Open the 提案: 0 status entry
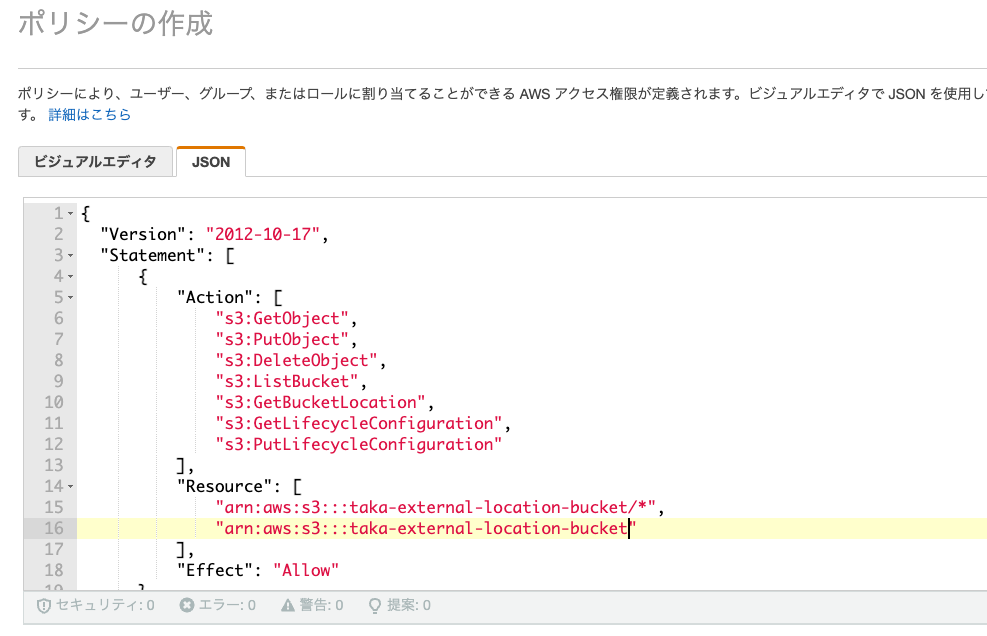 [400, 605]
